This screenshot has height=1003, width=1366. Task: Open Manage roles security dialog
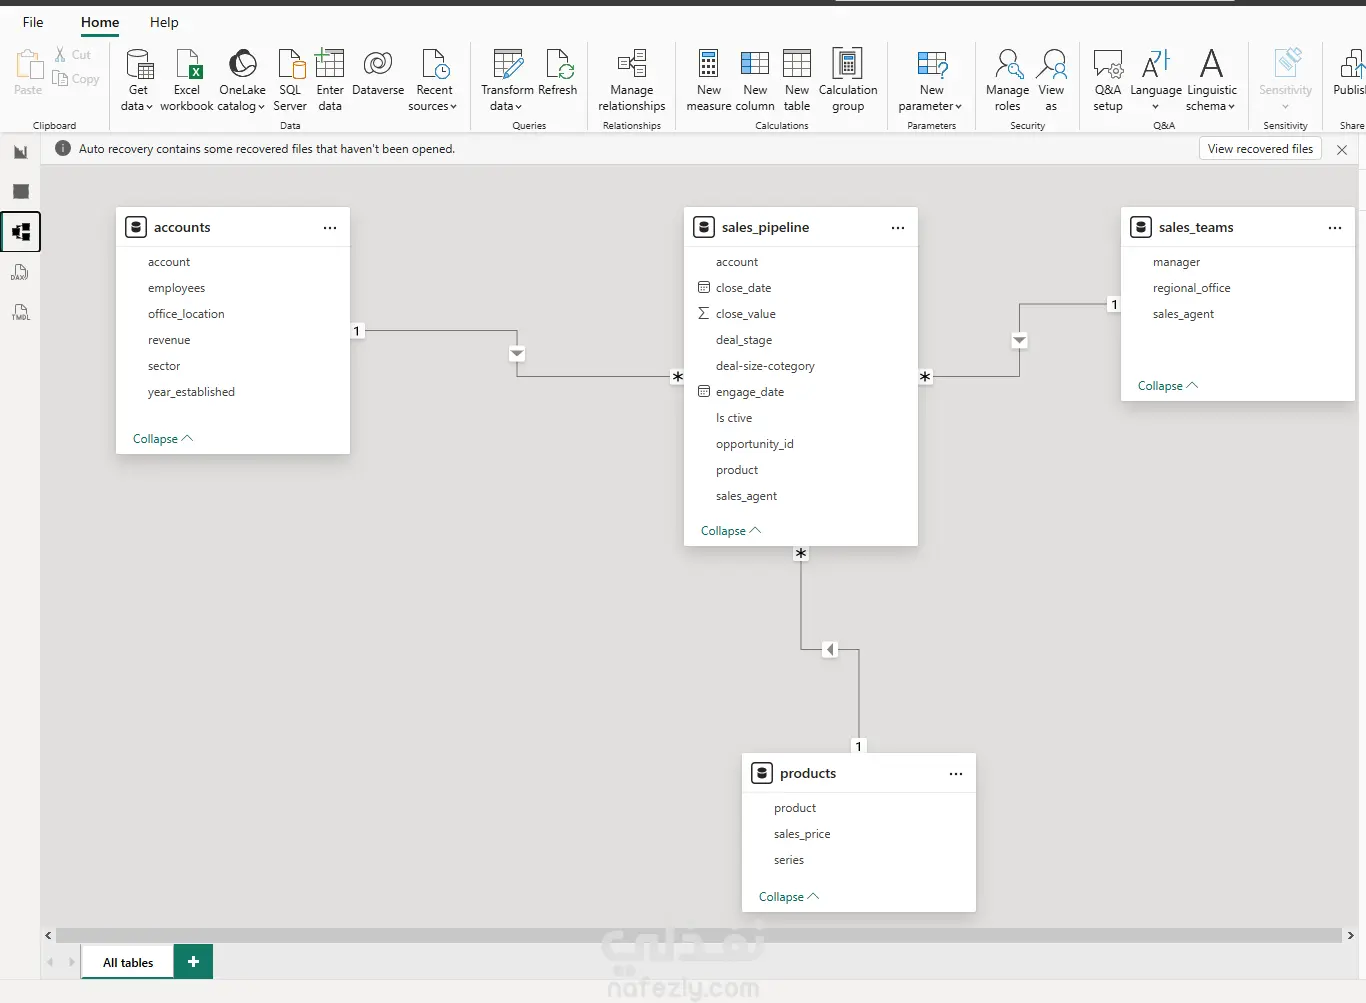1007,80
